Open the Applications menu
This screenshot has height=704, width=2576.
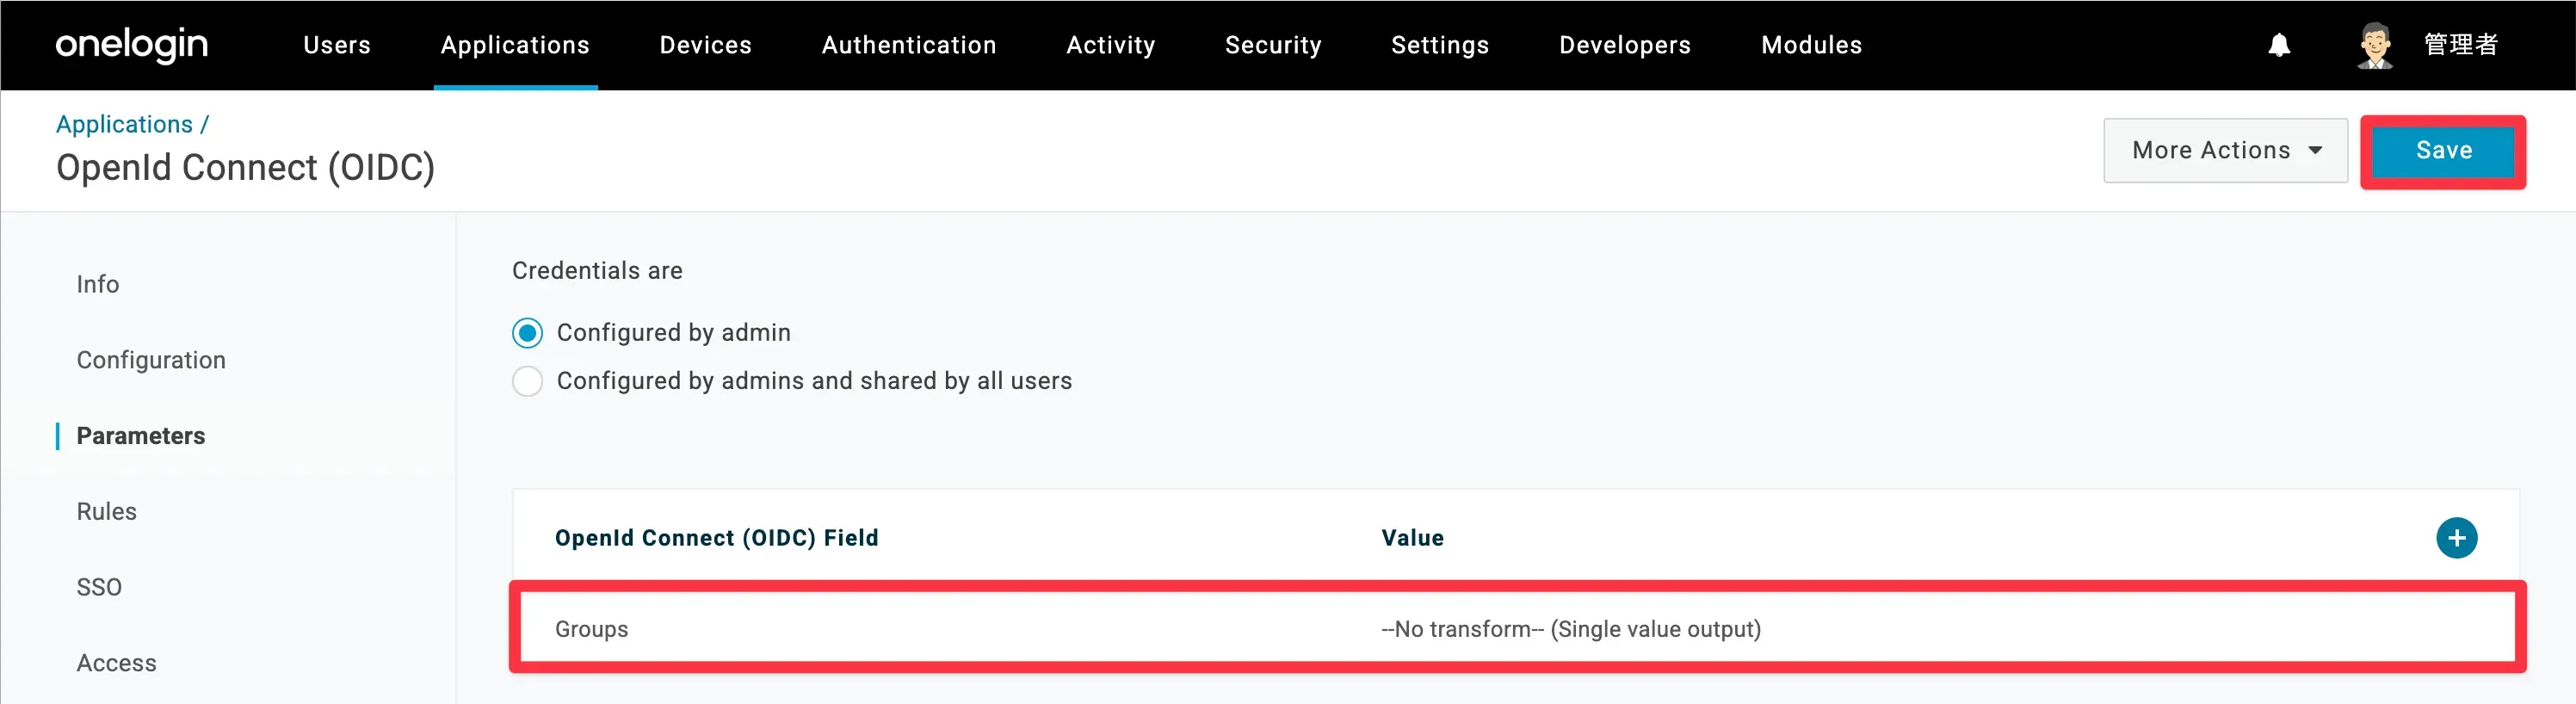(x=515, y=45)
